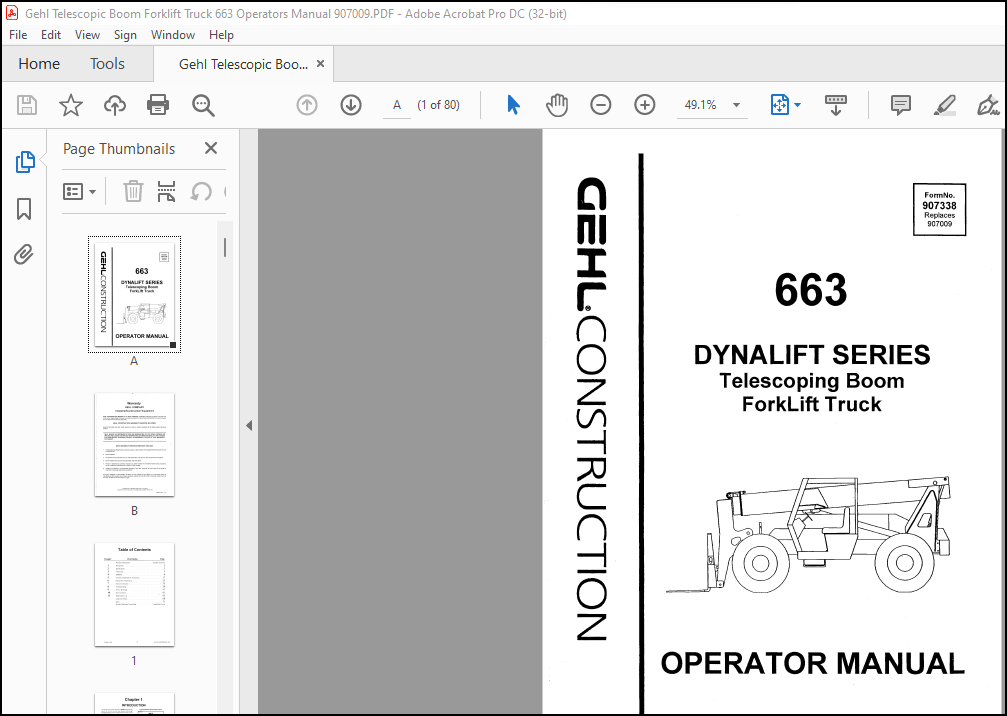
Task: Click the Save file icon
Action: point(27,105)
